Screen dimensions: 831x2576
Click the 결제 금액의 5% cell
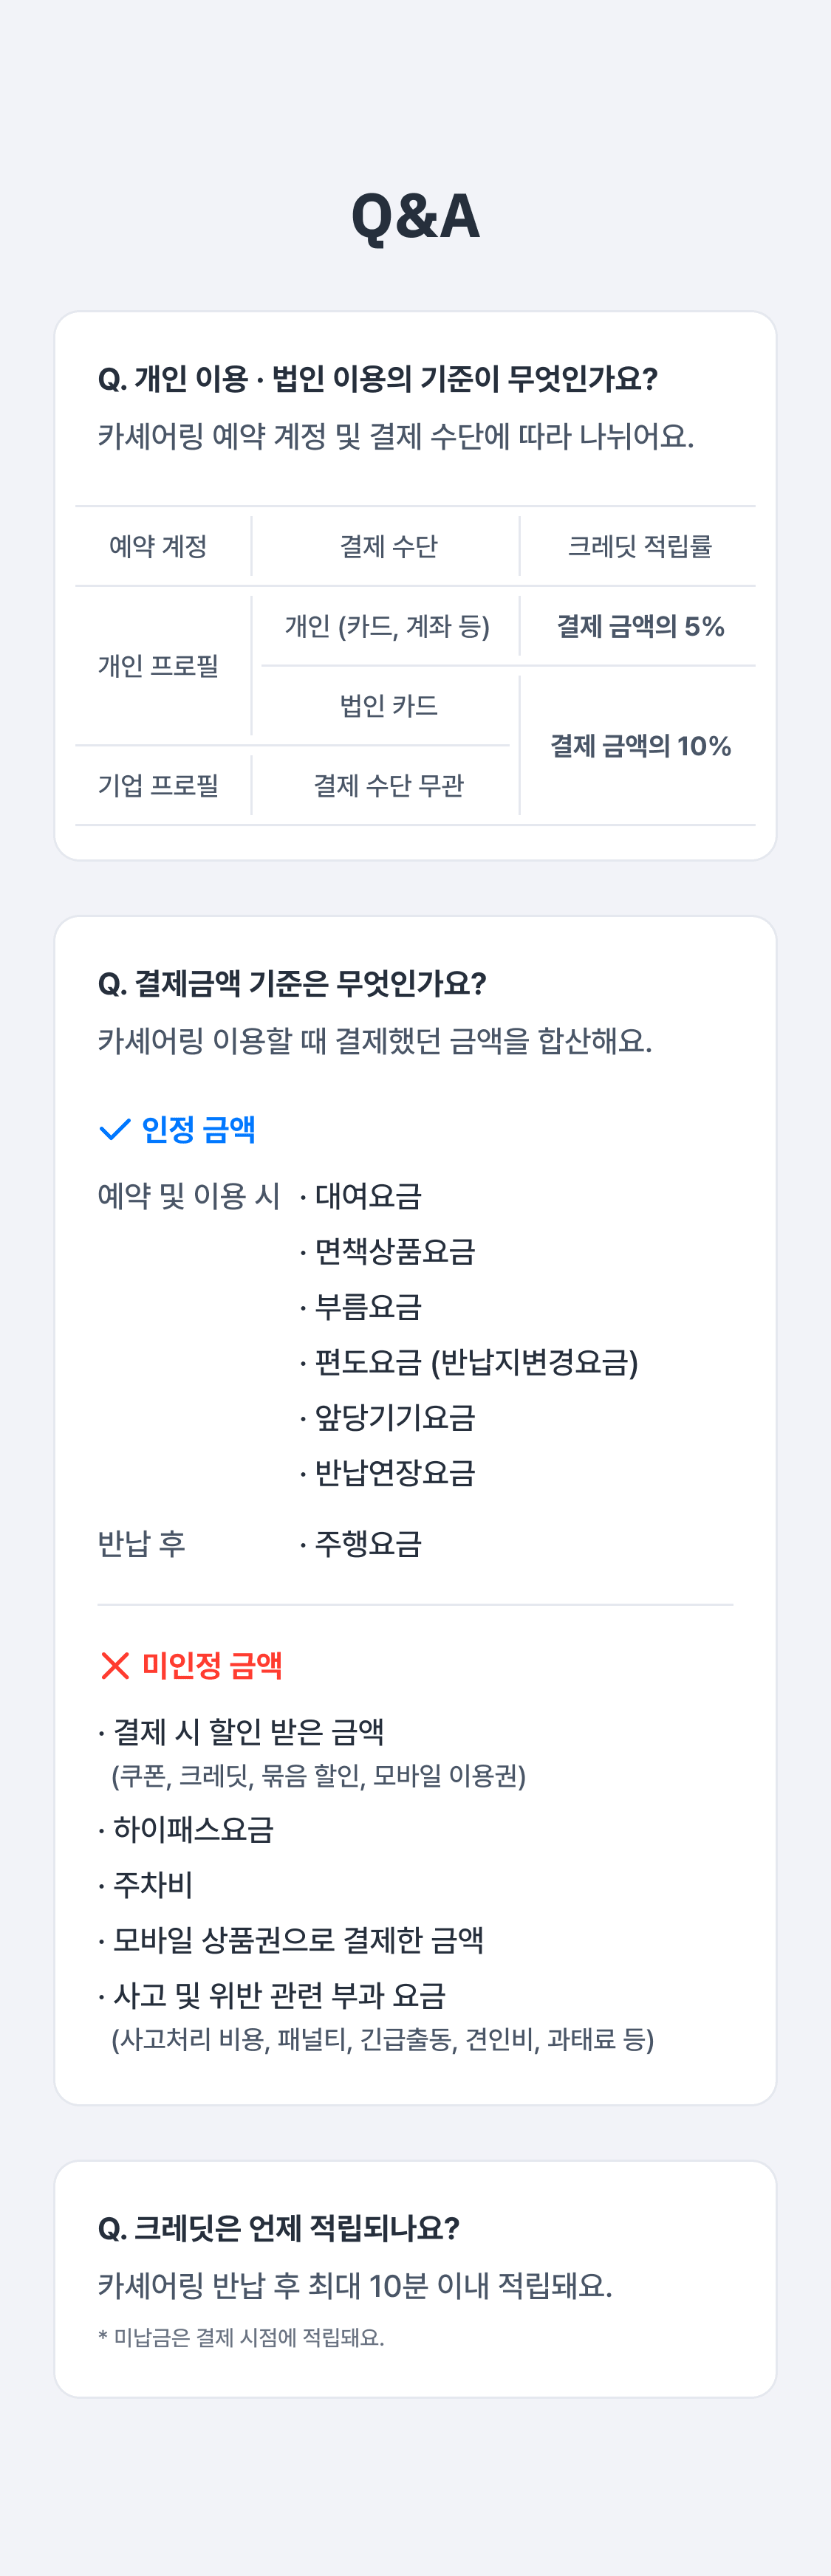pos(640,626)
